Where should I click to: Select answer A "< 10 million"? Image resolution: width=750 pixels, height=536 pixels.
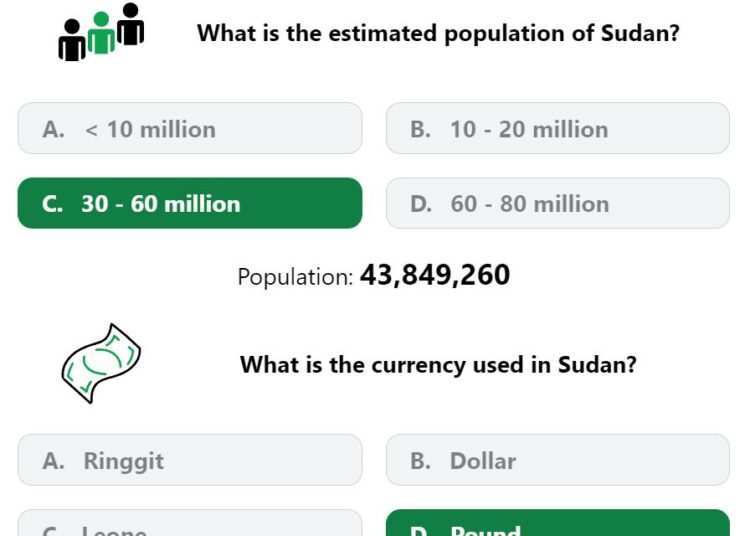click(x=190, y=128)
